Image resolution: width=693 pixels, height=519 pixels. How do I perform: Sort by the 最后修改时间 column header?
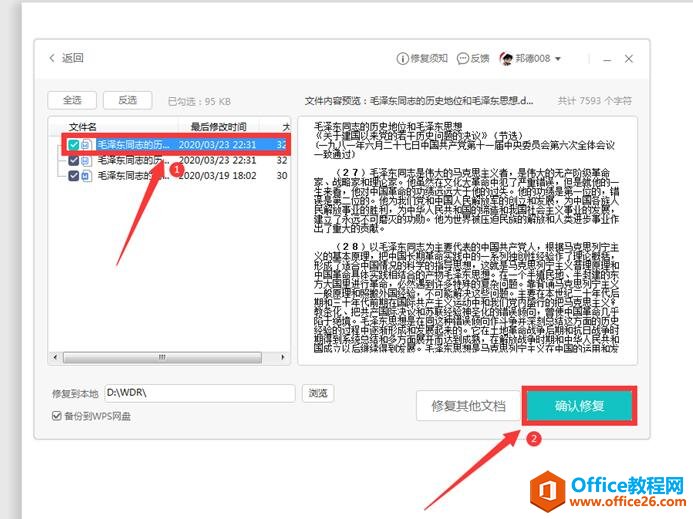click(218, 127)
